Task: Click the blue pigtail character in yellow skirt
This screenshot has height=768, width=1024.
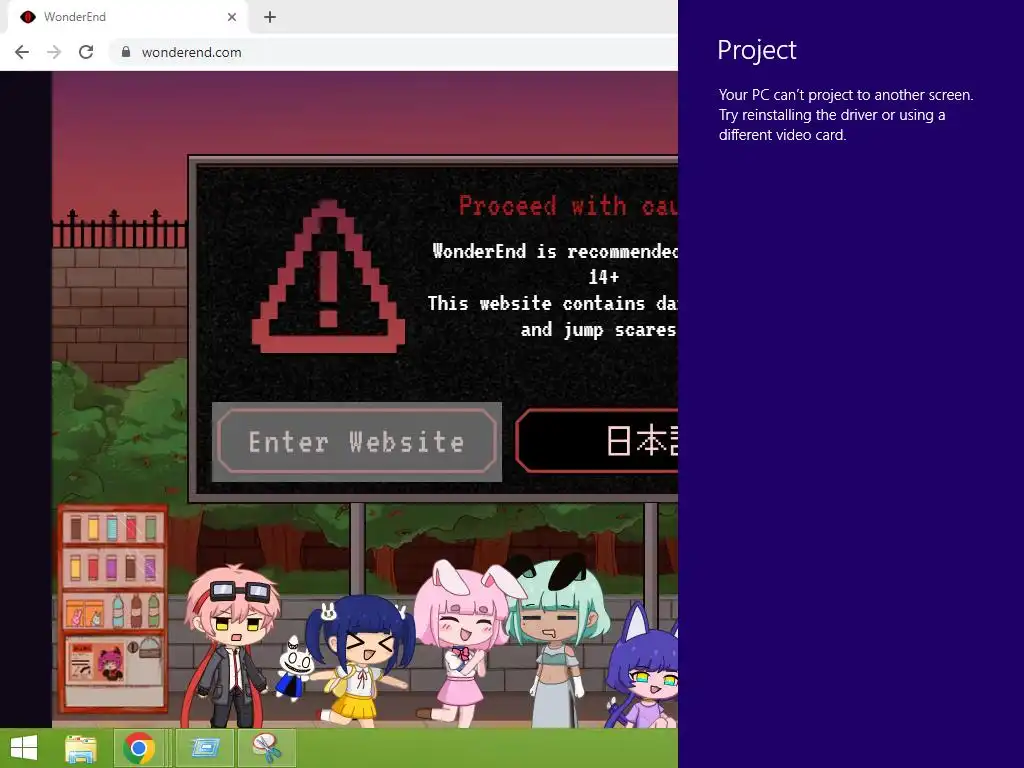Action: 360,661
